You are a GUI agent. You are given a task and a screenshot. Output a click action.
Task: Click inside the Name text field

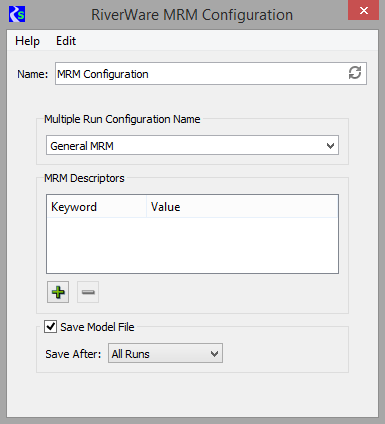(201, 74)
